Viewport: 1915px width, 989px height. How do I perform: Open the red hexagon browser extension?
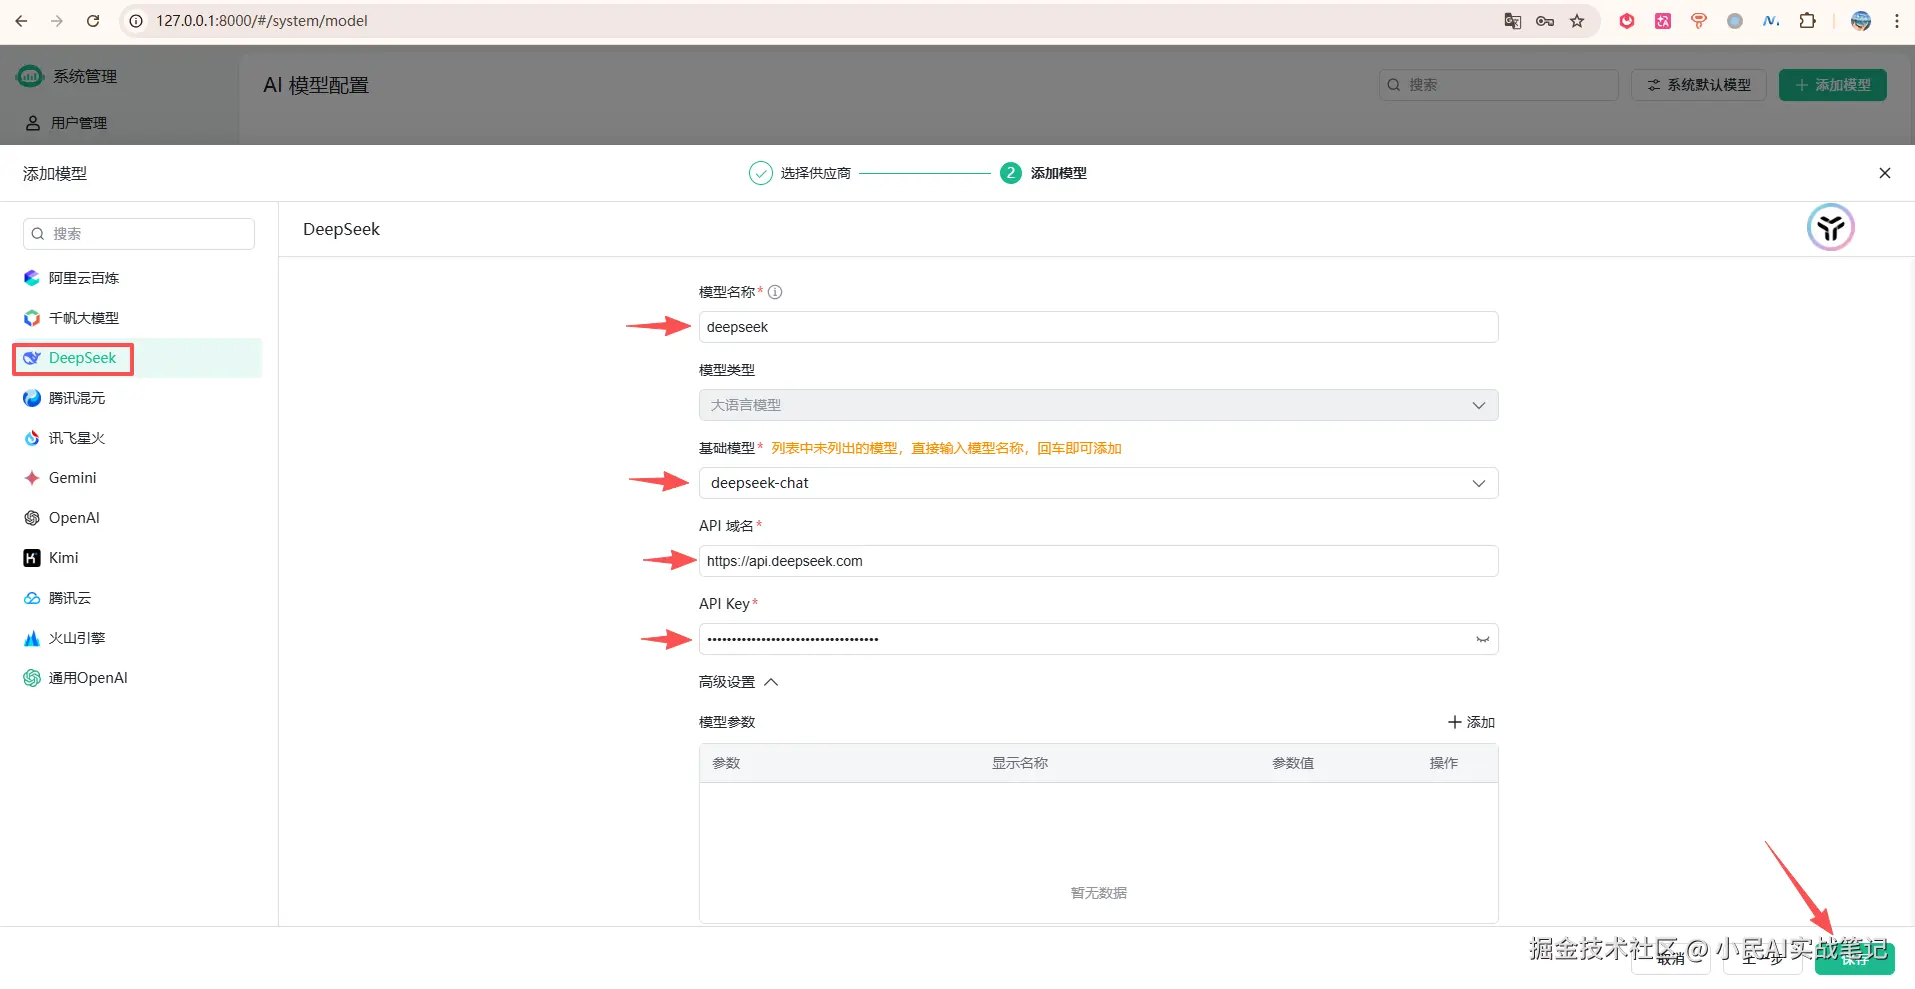coord(1627,21)
